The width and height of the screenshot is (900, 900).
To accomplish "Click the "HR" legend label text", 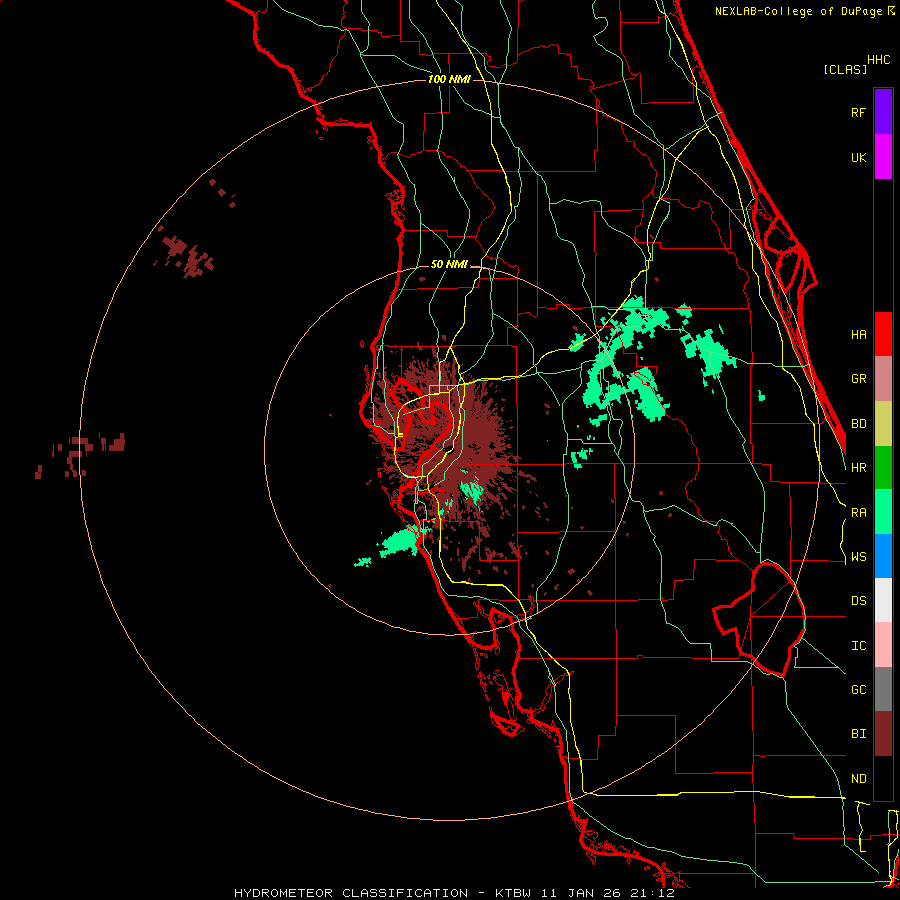I will (858, 468).
